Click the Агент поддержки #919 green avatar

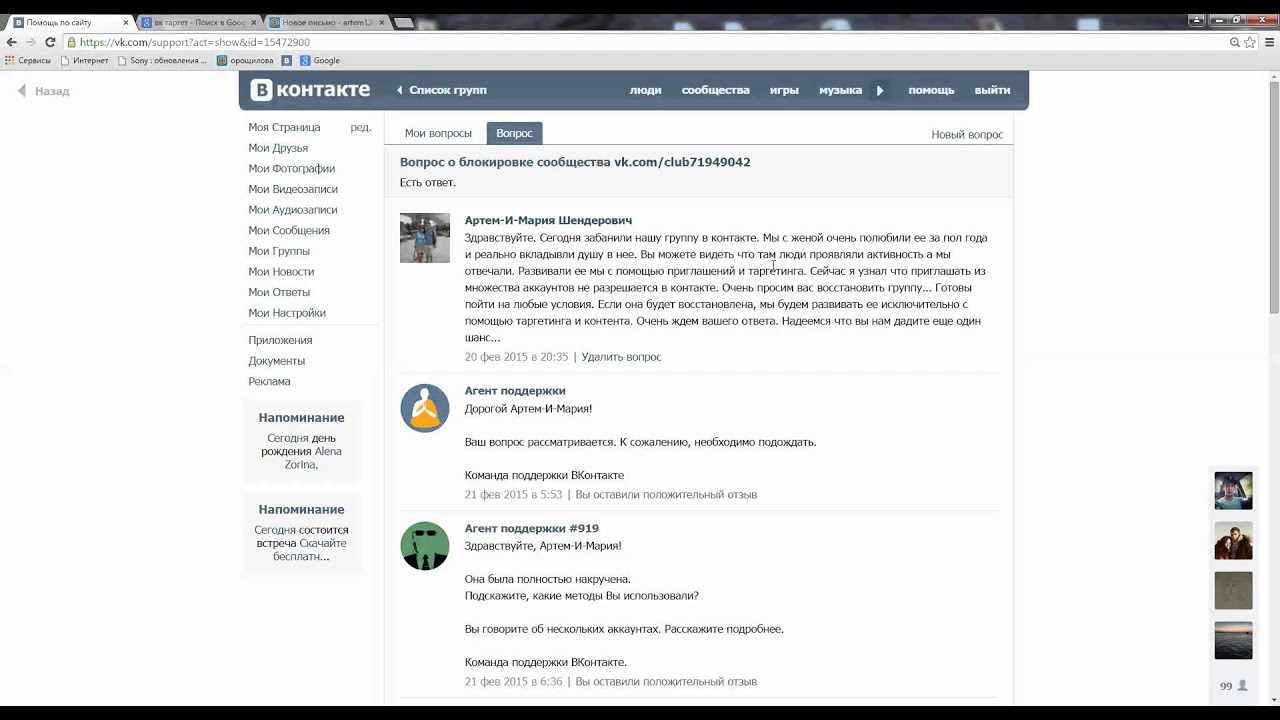[x=425, y=546]
